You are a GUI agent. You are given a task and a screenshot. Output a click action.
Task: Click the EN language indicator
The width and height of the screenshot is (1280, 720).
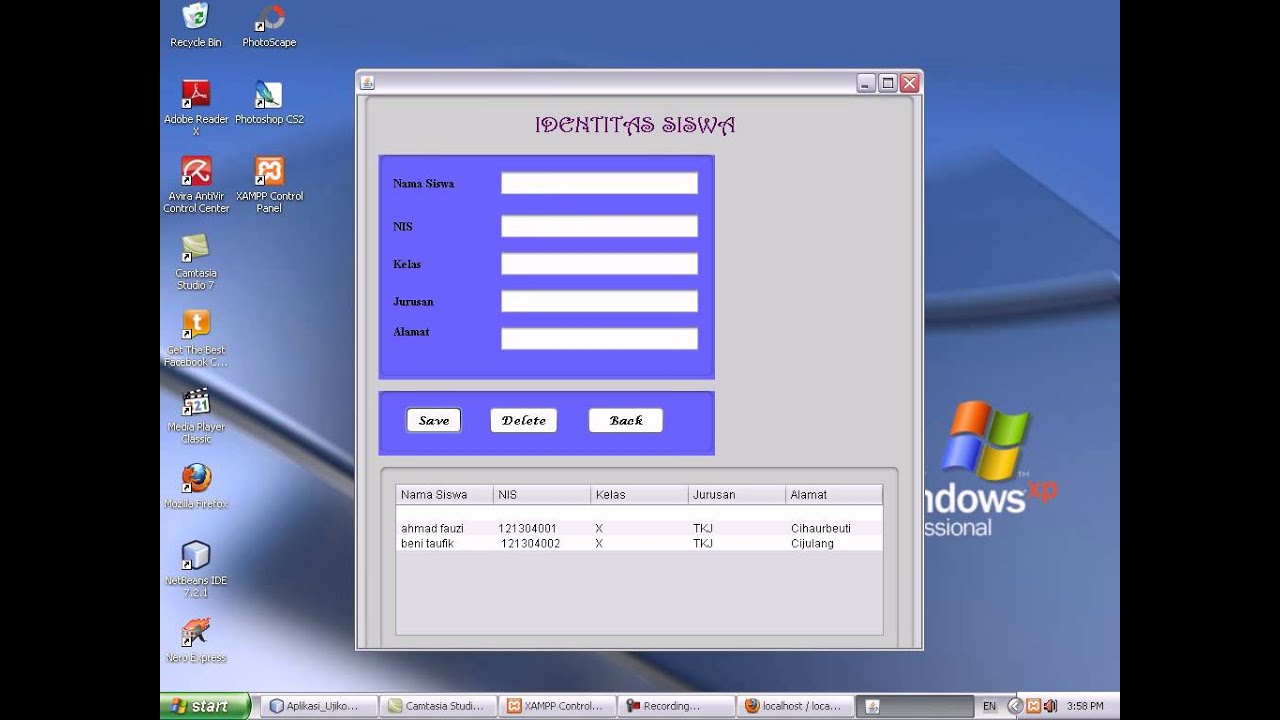tap(989, 706)
